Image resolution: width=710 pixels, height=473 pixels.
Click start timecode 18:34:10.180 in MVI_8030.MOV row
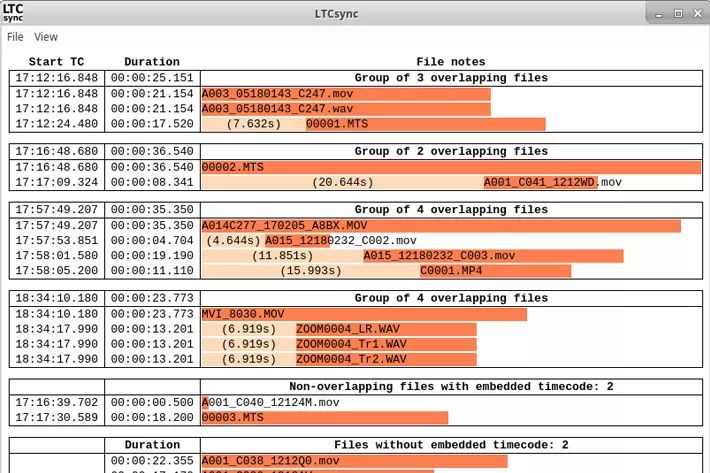[x=57, y=314]
